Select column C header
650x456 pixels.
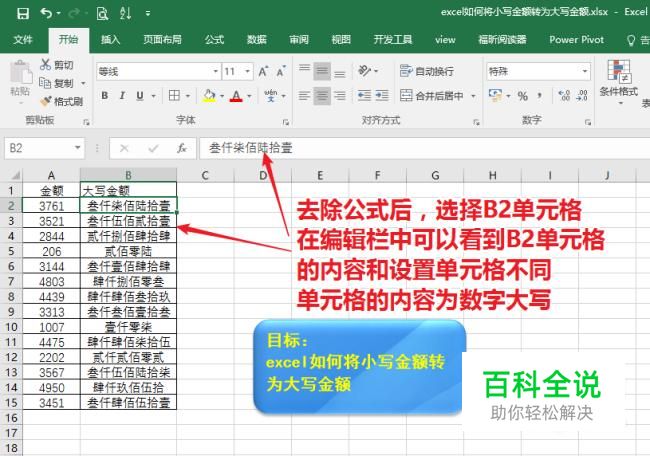(x=205, y=175)
